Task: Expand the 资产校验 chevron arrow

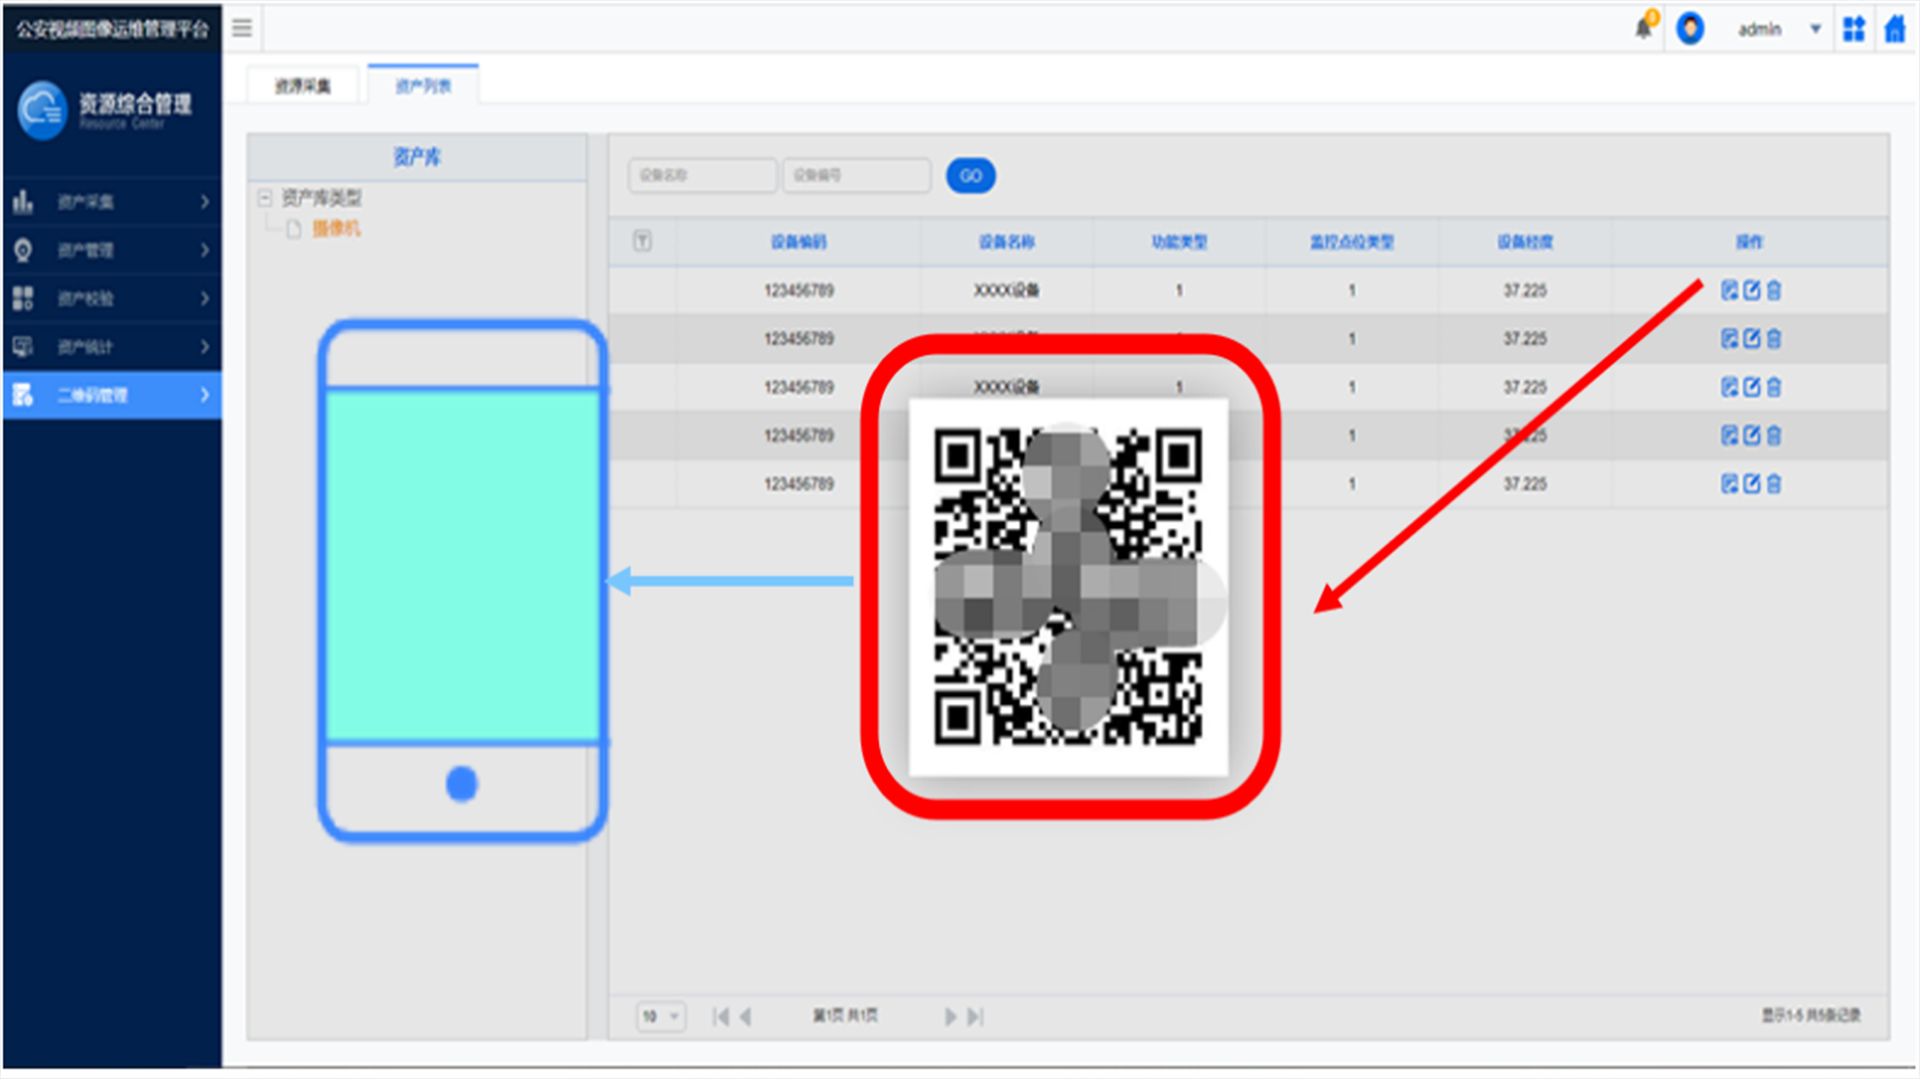Action: pos(205,298)
